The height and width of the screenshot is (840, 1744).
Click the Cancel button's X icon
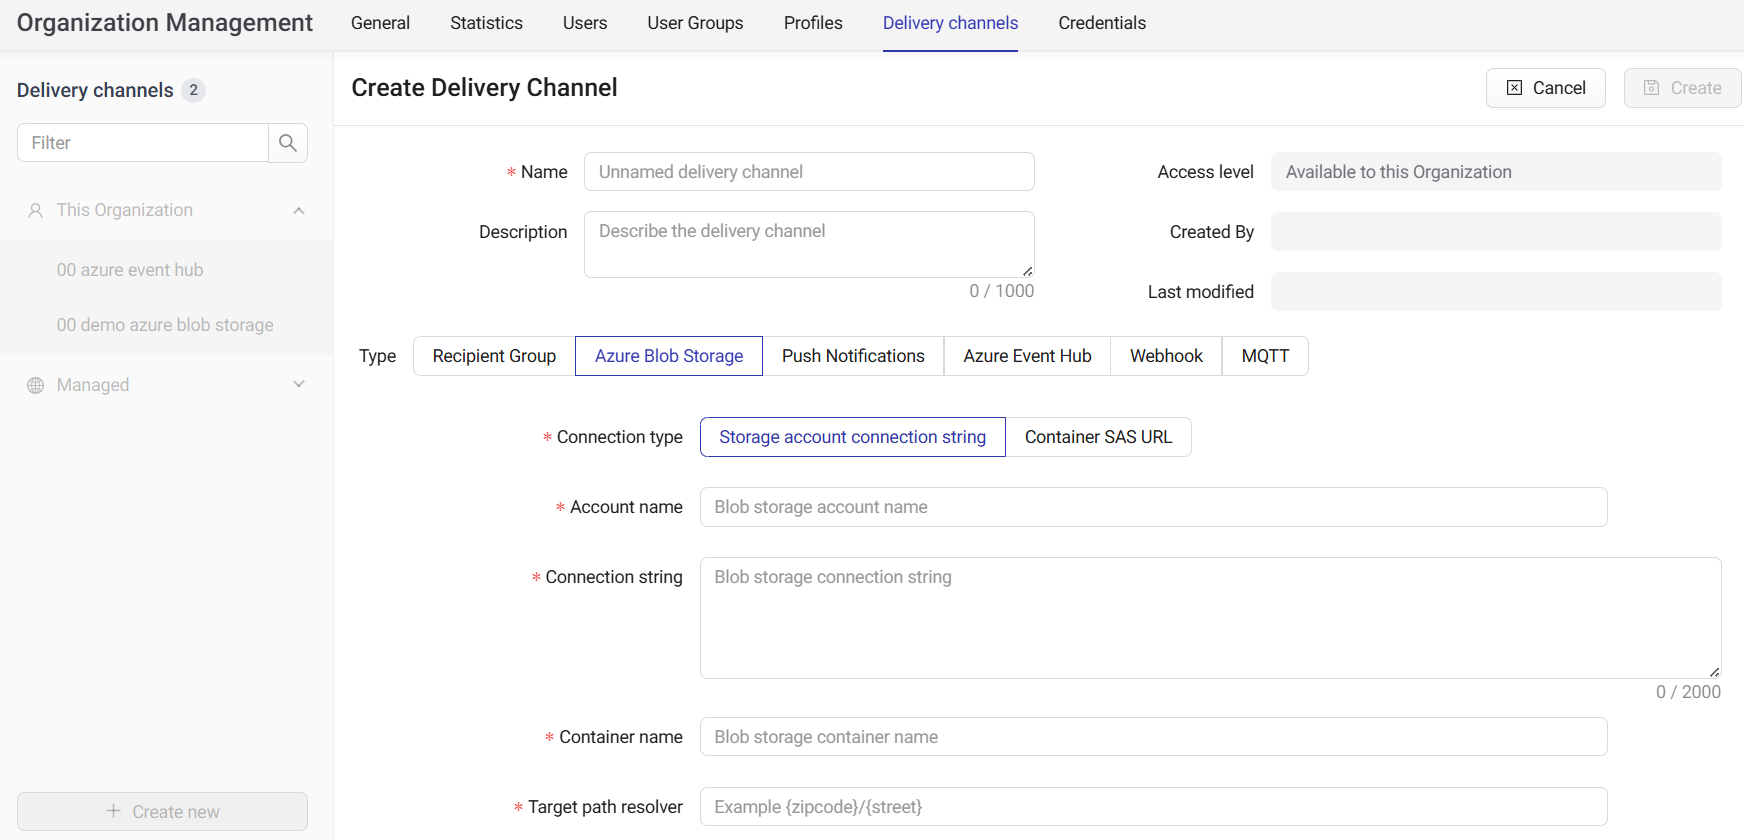(x=1514, y=88)
